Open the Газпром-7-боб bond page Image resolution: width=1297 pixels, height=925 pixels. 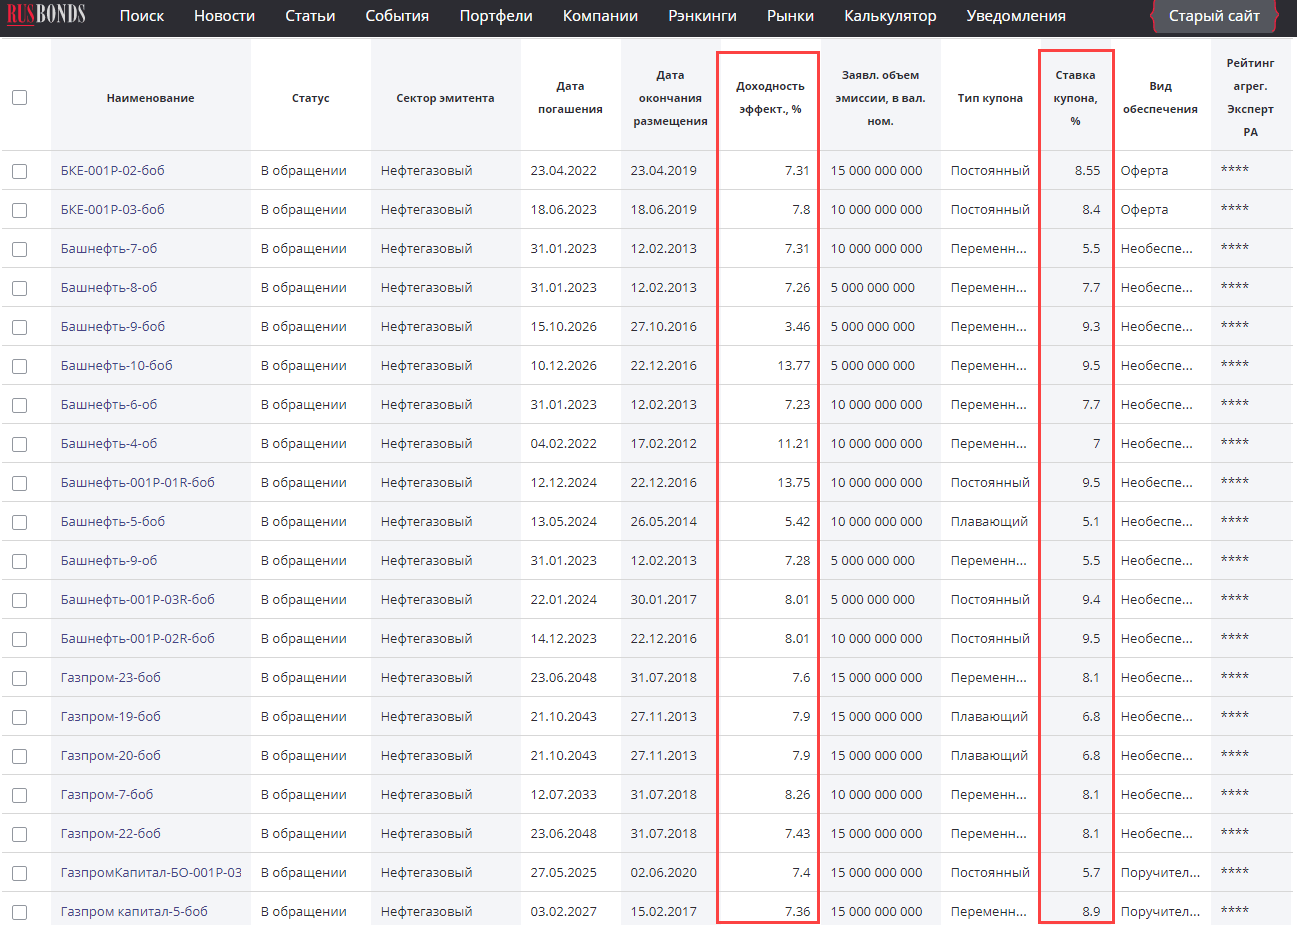coord(107,795)
